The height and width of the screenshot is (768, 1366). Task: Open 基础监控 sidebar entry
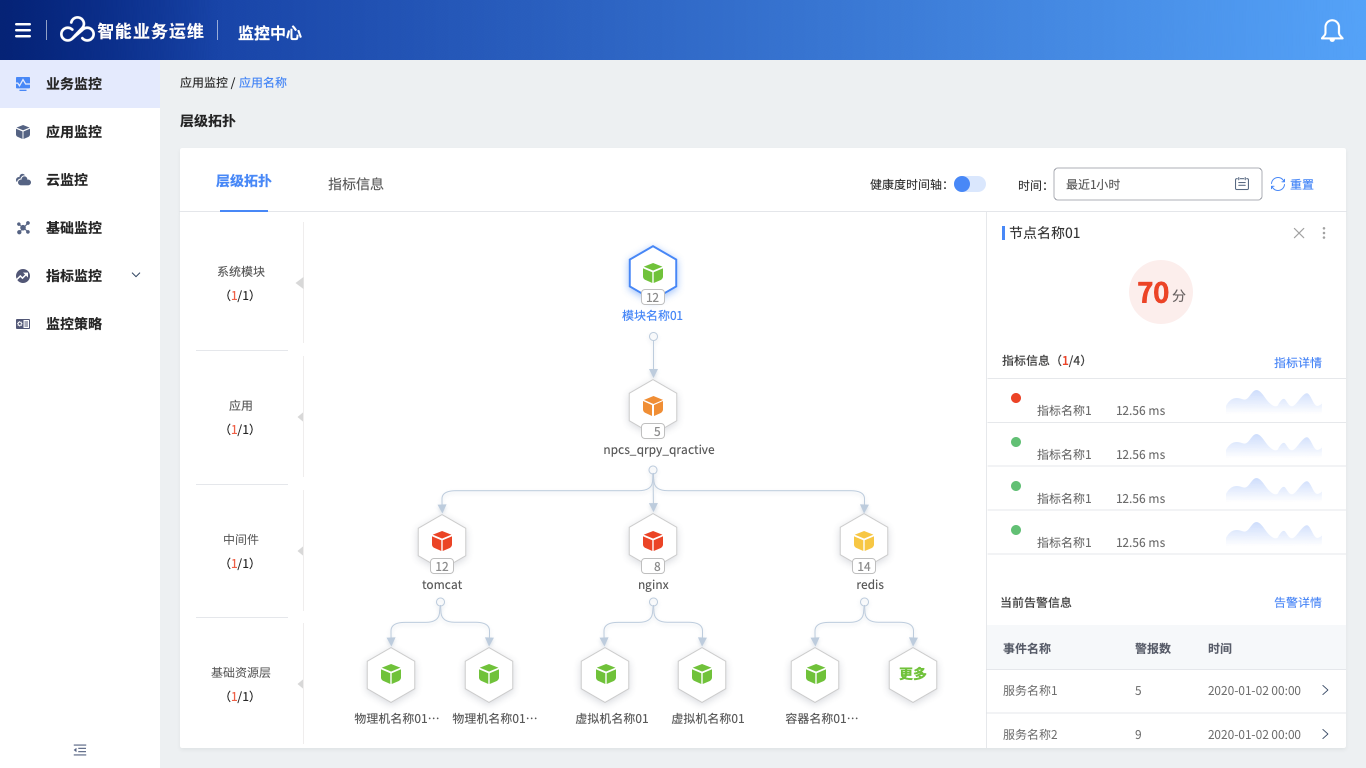(x=80, y=228)
